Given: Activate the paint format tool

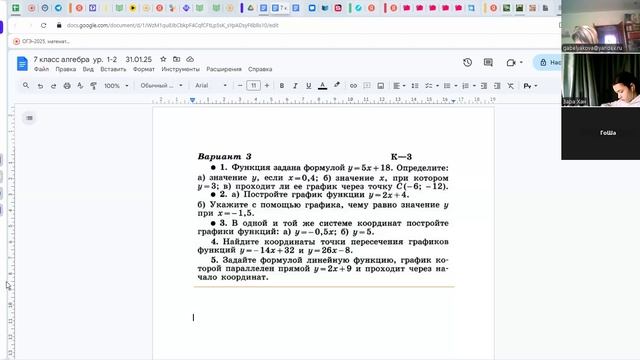Looking at the screenshot, I should tap(93, 86).
